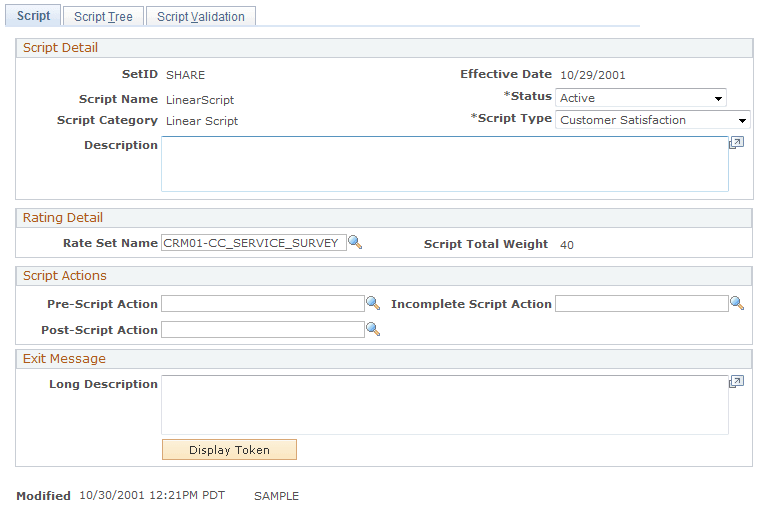763x506 pixels.
Task: Focus the Incomplete Script Action field
Action: 642,304
